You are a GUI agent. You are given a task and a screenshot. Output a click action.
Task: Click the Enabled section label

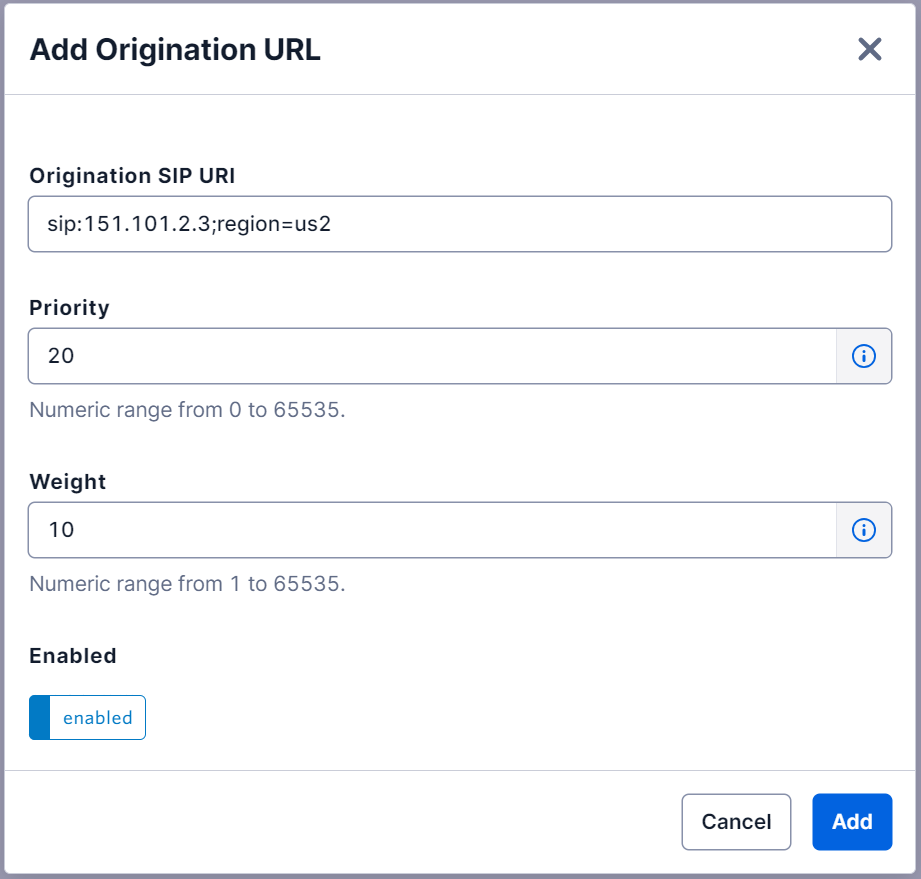coord(73,656)
